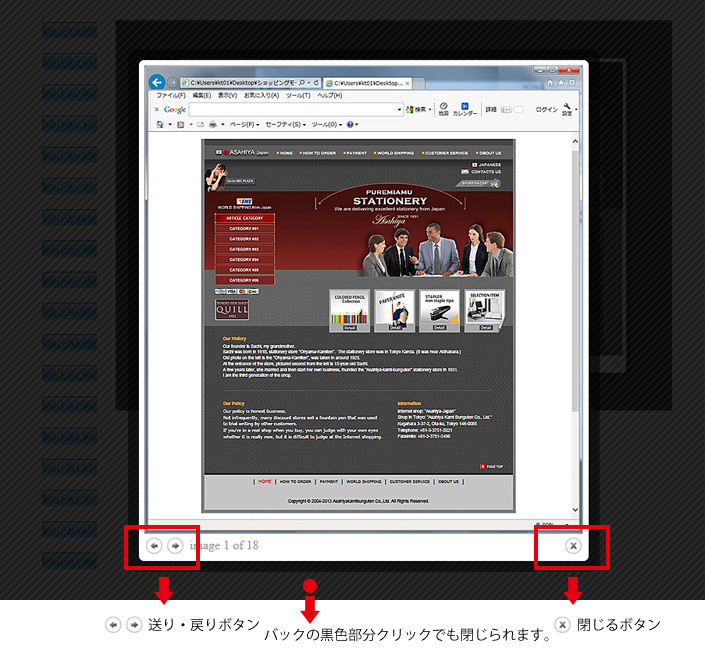Click CUSTOMER SERVICE in top page navigation
Image resolution: width=705 pixels, height=650 pixels.
coord(445,153)
